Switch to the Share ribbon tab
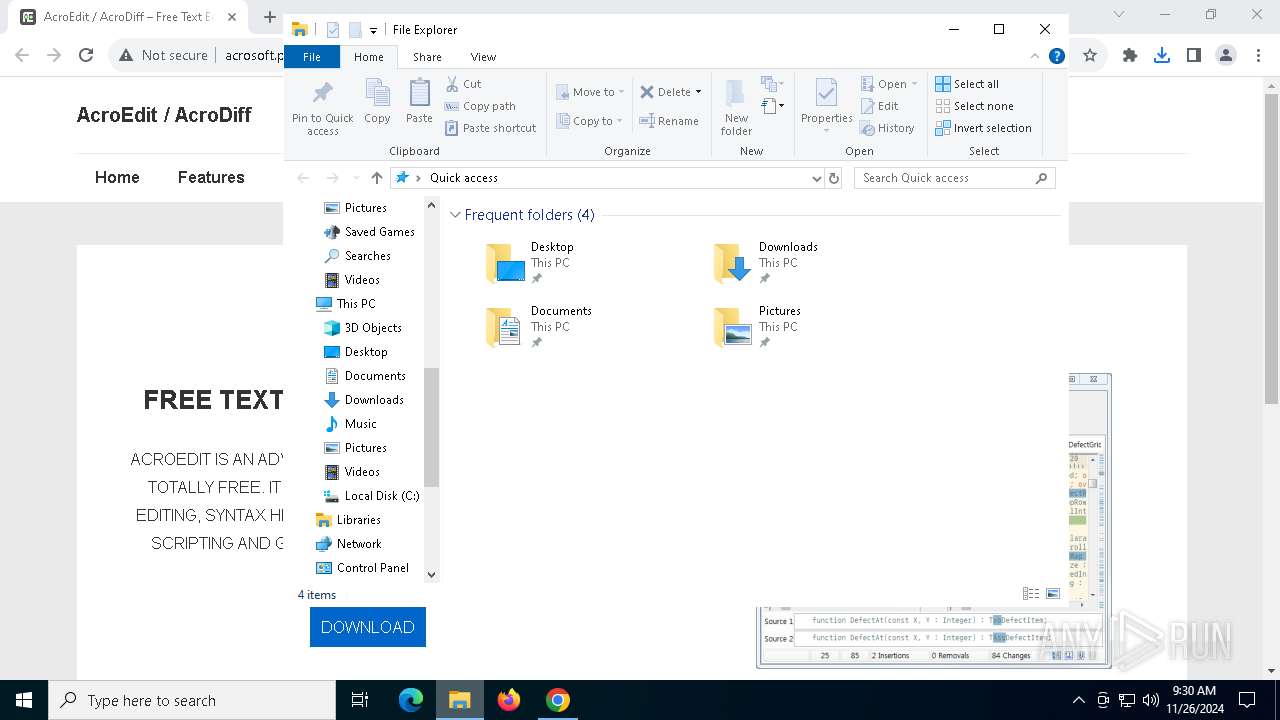The height and width of the screenshot is (720, 1280). click(427, 57)
